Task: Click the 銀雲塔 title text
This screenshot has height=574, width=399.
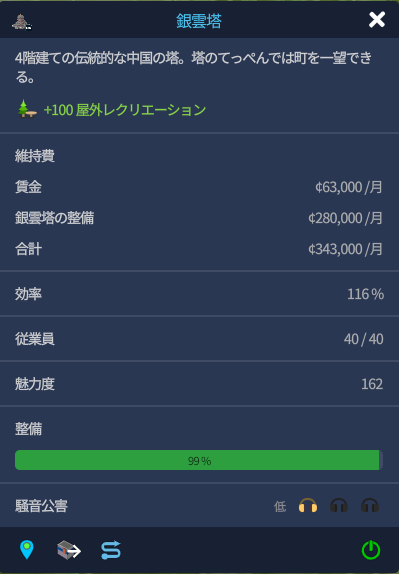Action: pos(199,21)
